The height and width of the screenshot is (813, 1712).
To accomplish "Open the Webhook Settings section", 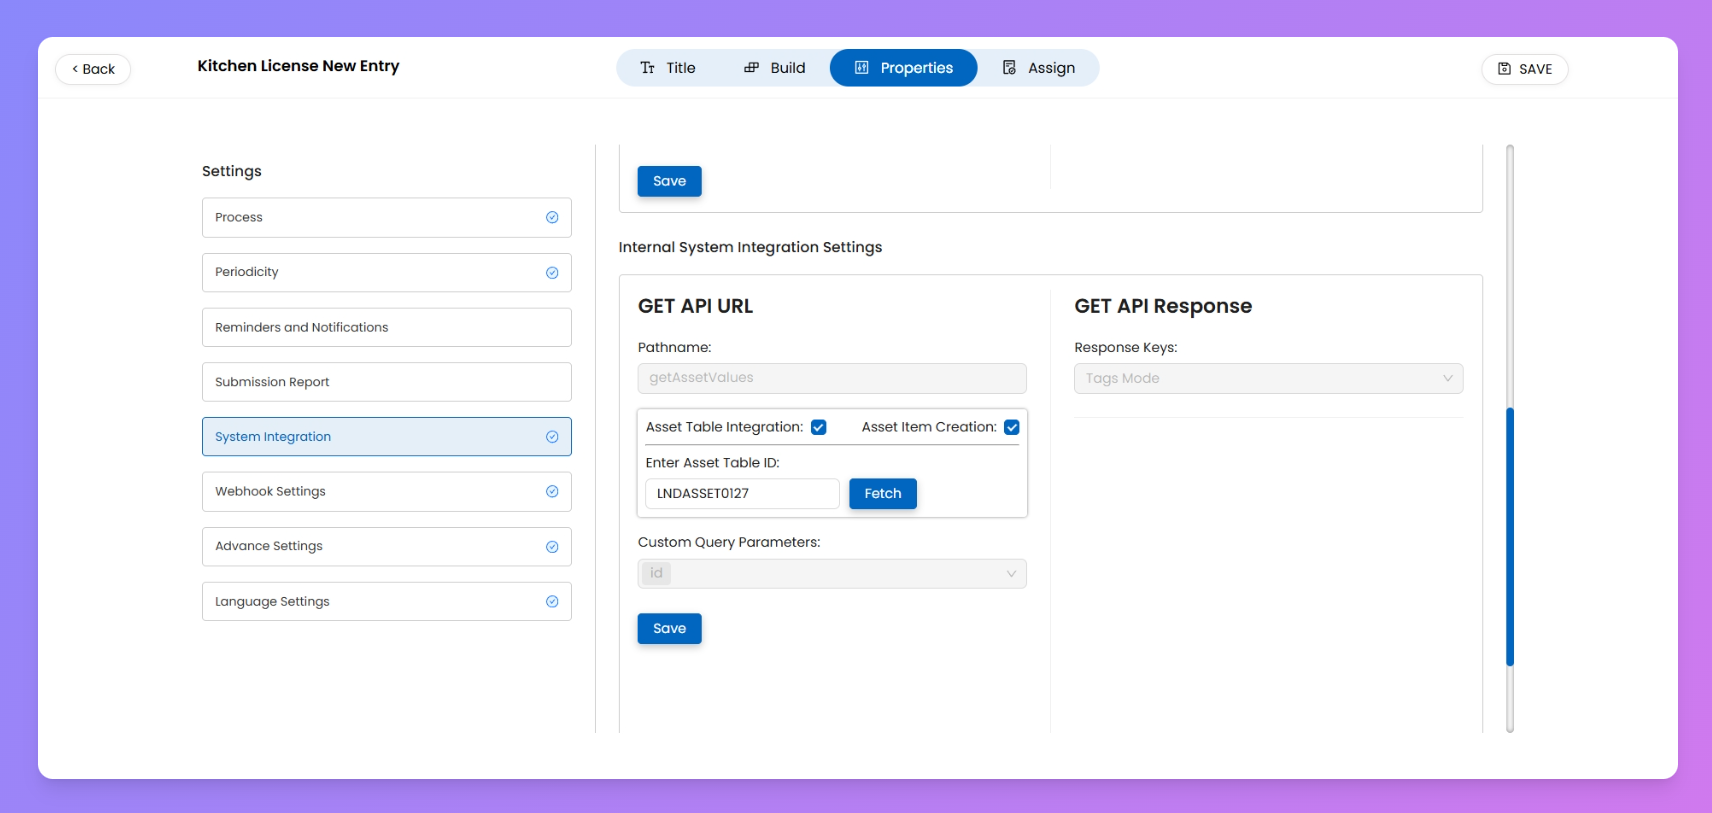I will [387, 492].
